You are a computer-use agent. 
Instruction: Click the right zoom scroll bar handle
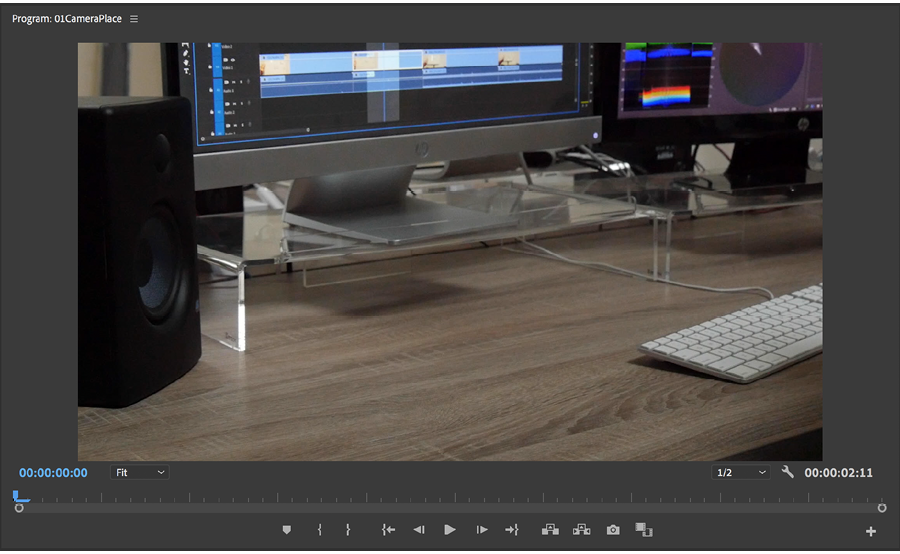click(x=882, y=508)
